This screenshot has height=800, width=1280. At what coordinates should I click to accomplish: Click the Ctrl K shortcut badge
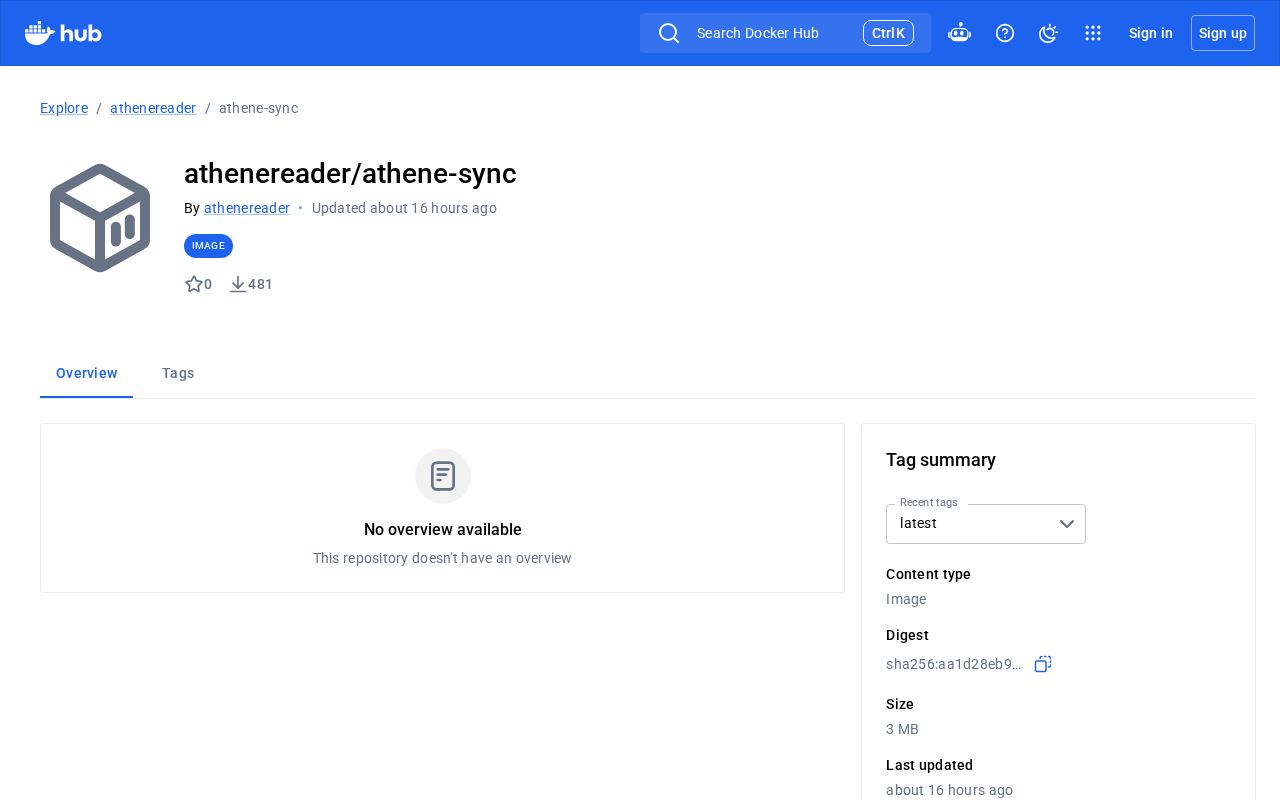888,33
